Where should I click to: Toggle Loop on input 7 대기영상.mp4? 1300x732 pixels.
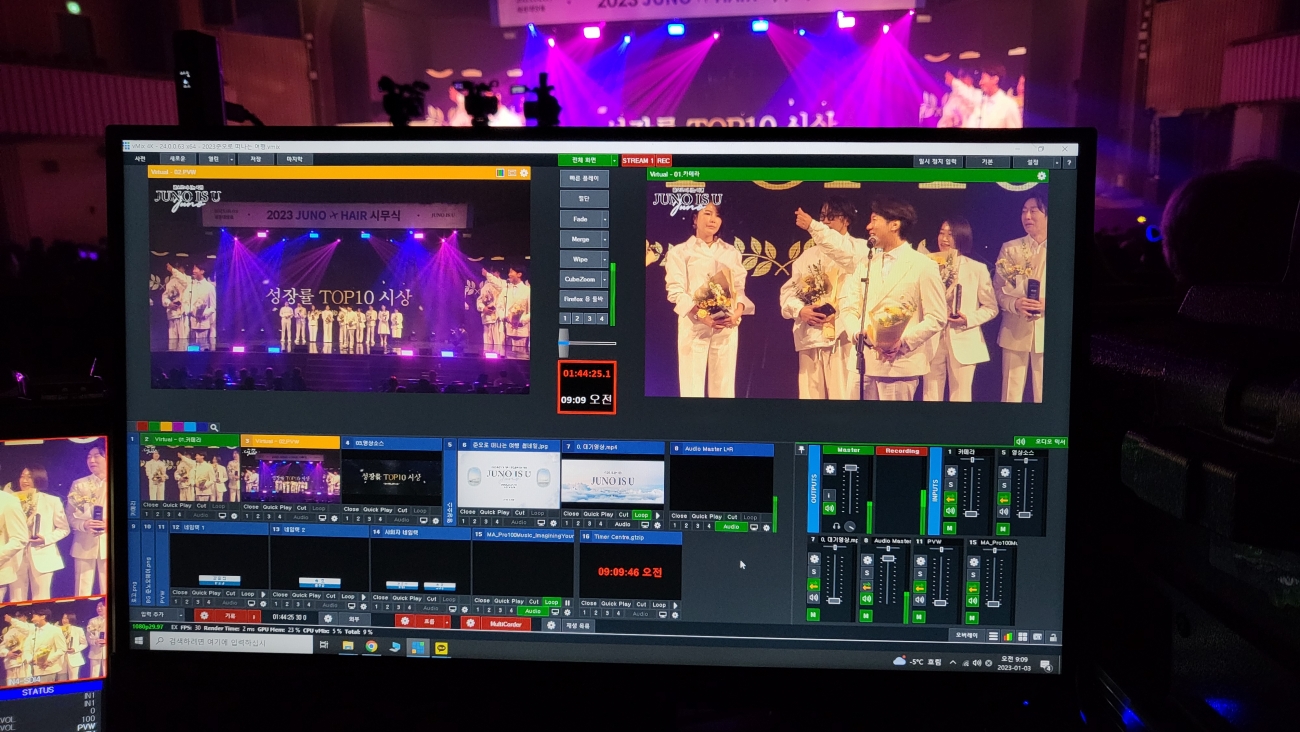[x=641, y=515]
